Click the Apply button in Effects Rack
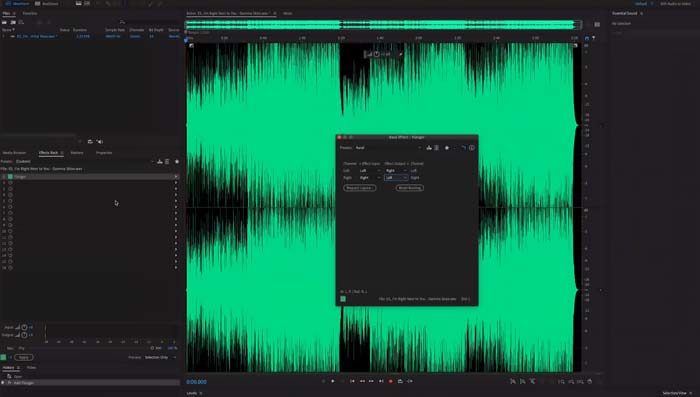Image resolution: width=700 pixels, height=397 pixels. 24,357
